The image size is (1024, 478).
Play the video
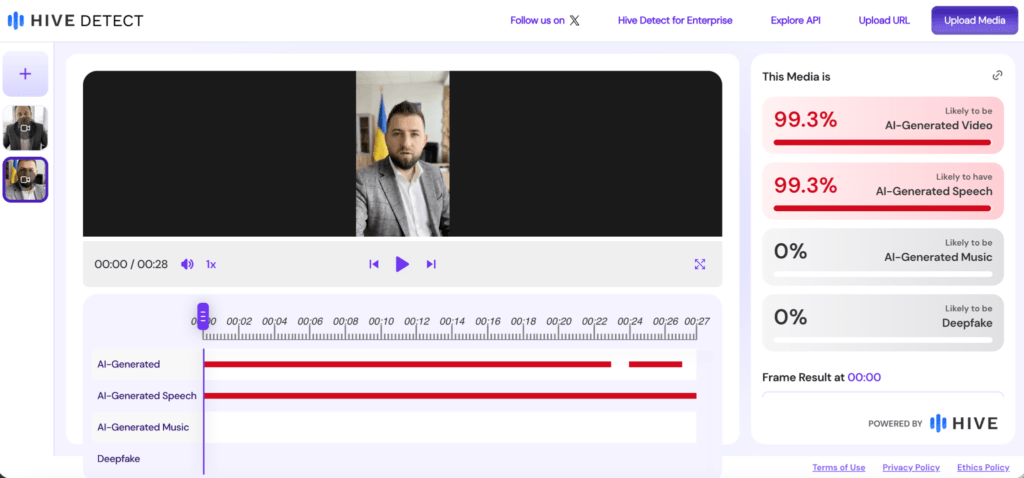click(x=402, y=264)
